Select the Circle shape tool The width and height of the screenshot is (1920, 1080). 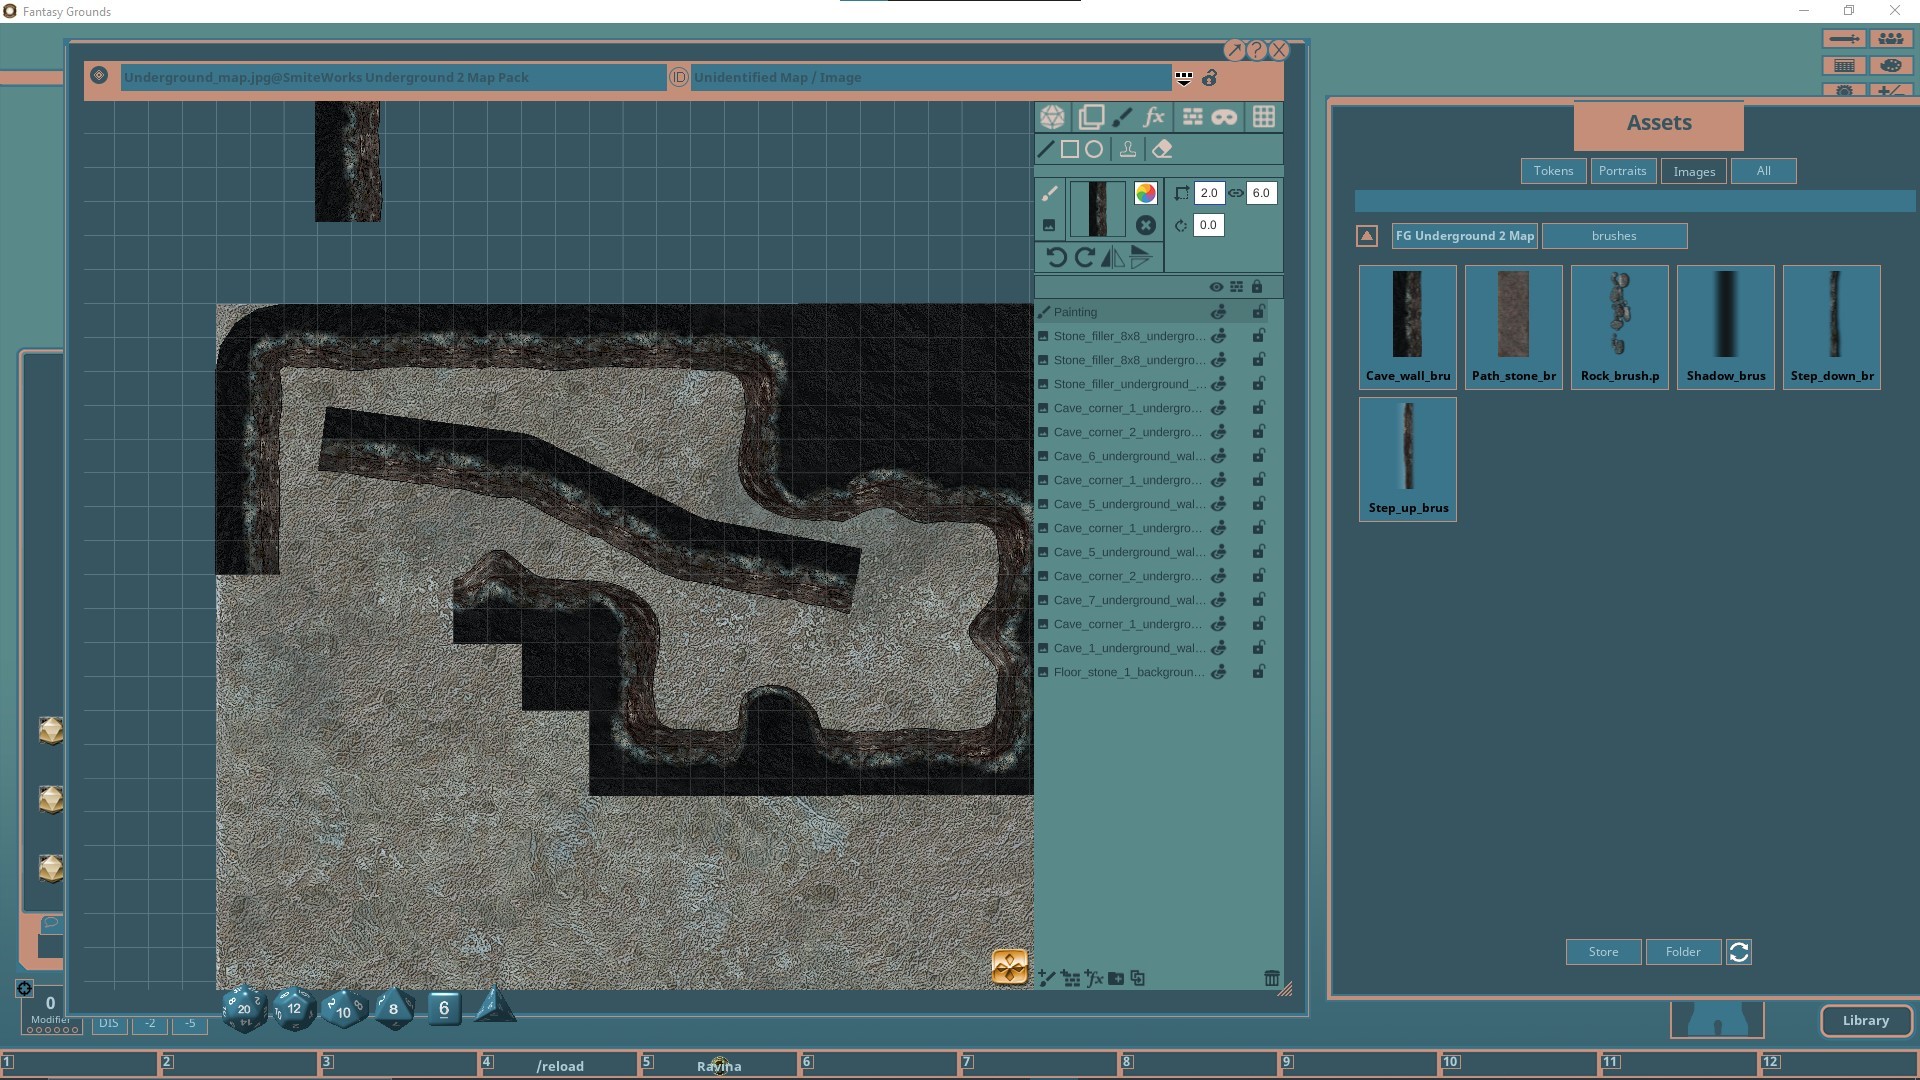(x=1094, y=149)
